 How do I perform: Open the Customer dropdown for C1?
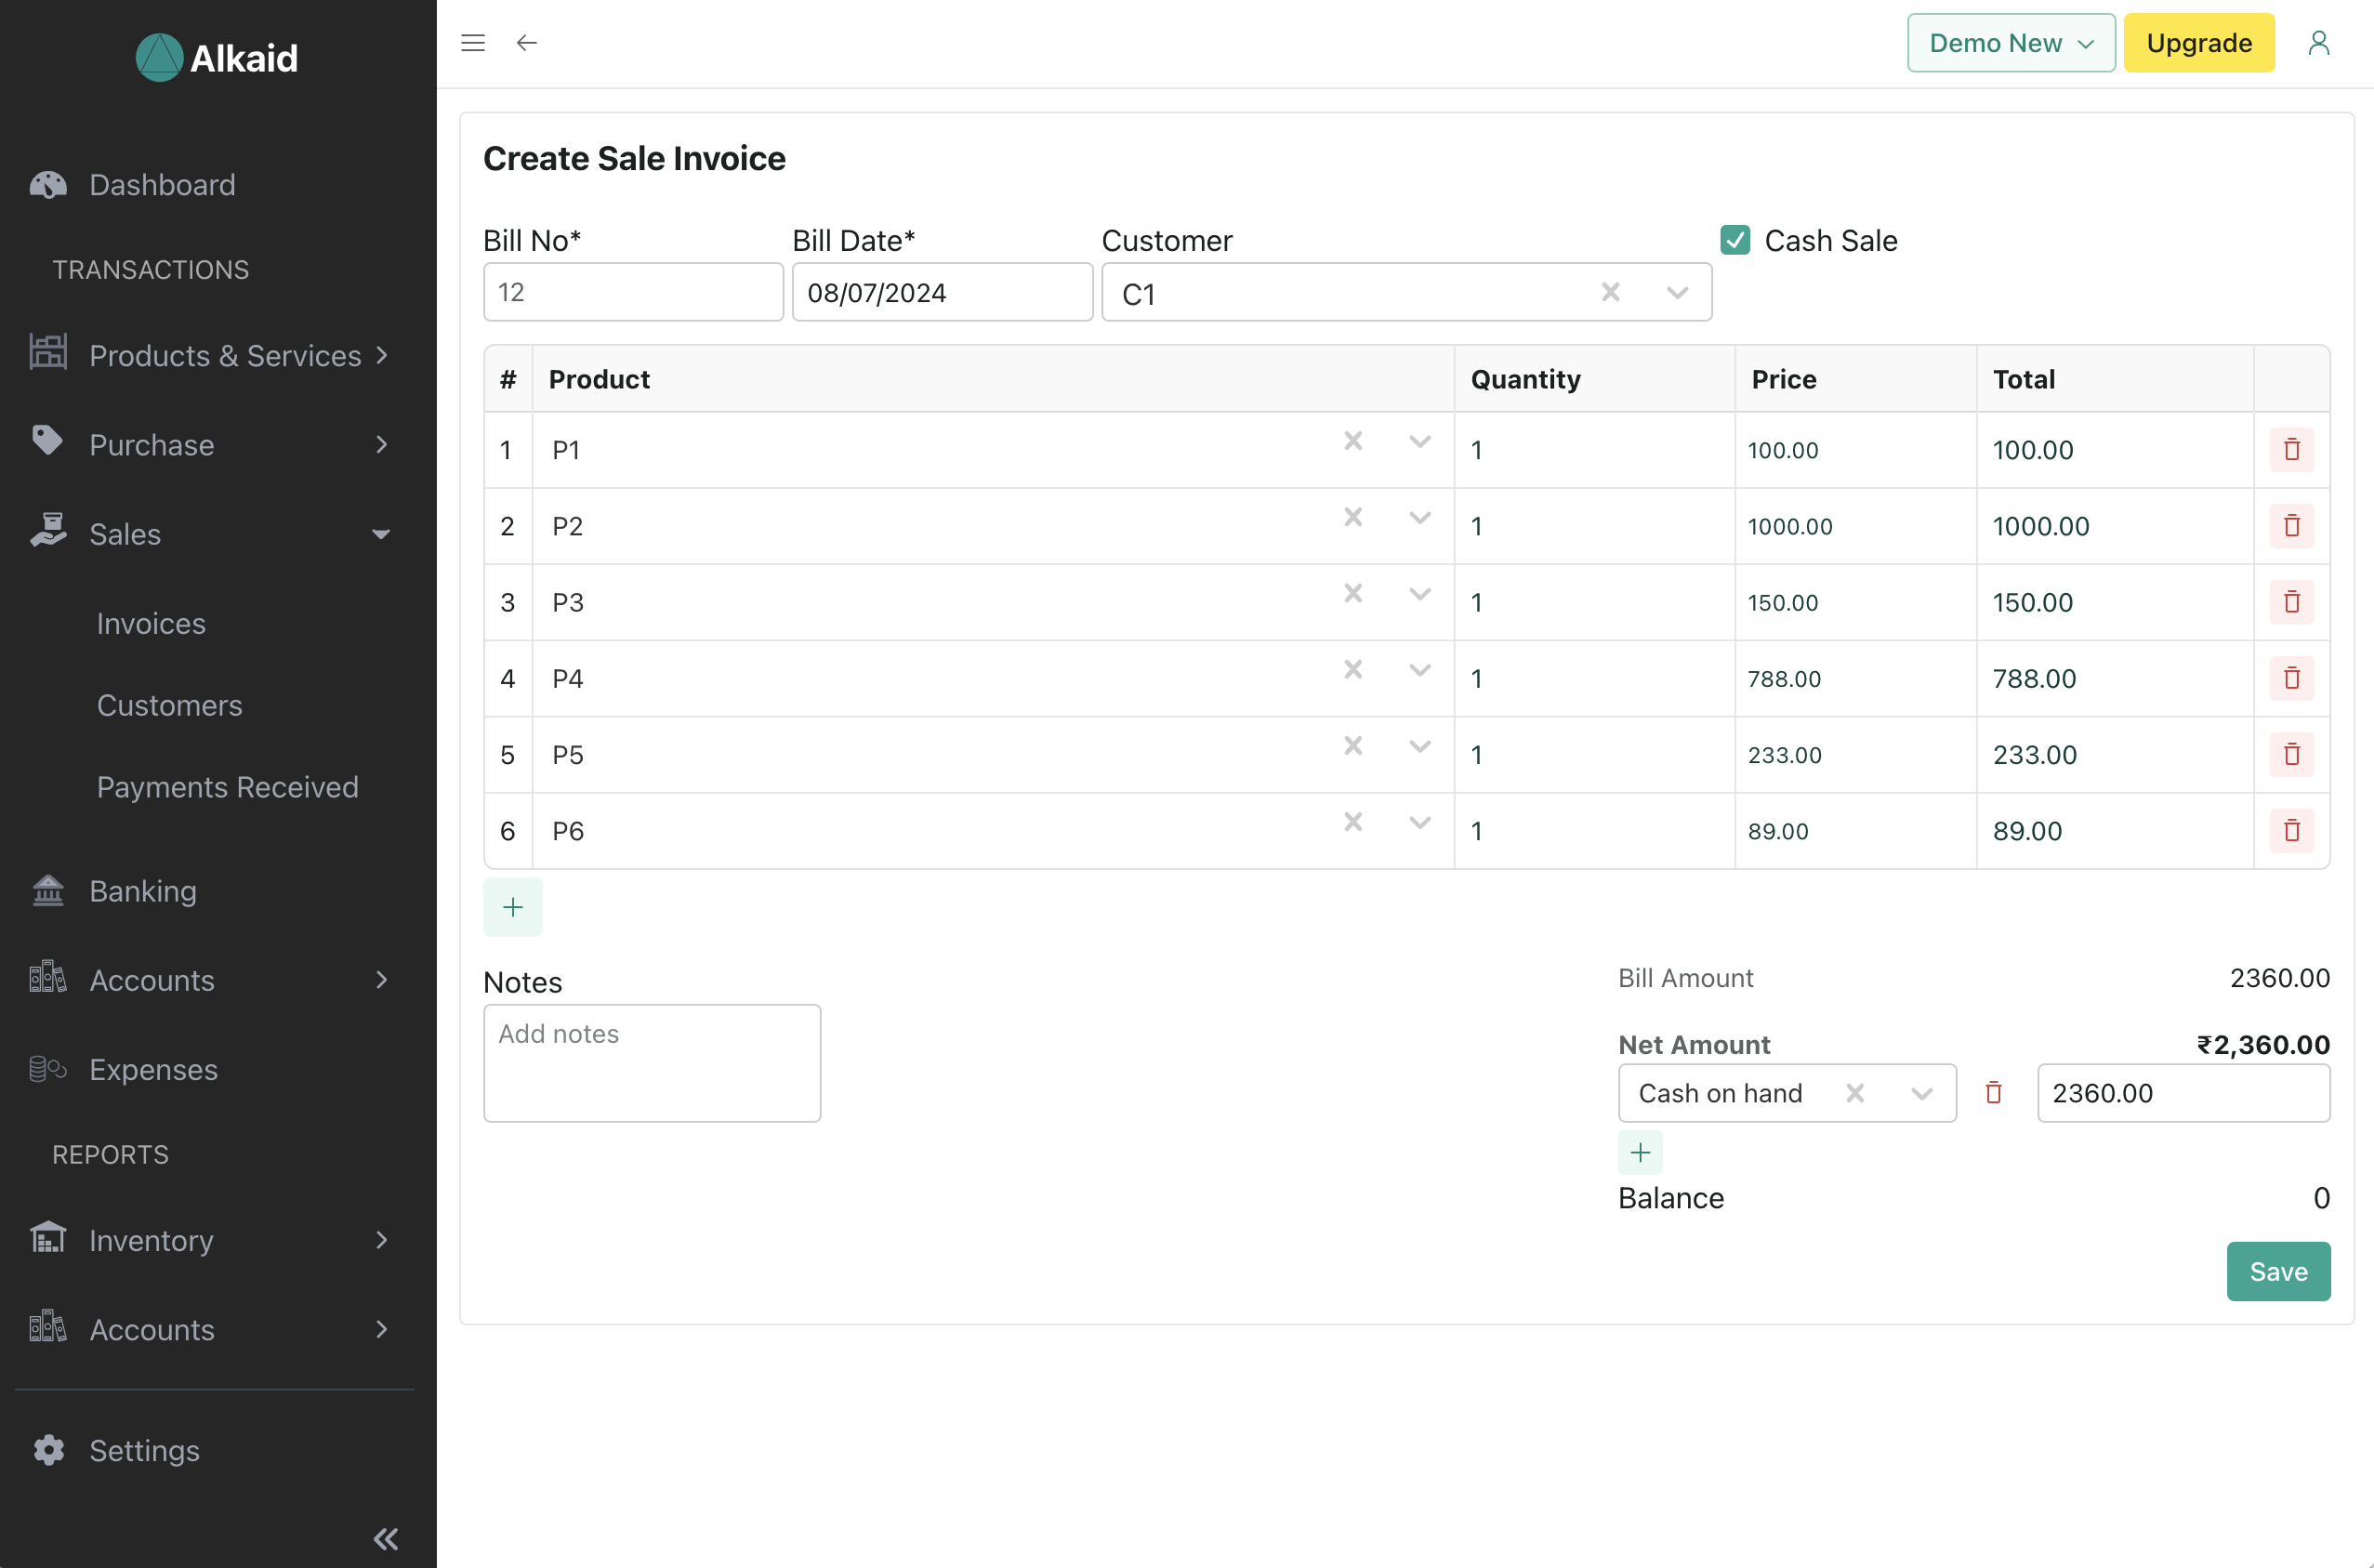(1676, 292)
